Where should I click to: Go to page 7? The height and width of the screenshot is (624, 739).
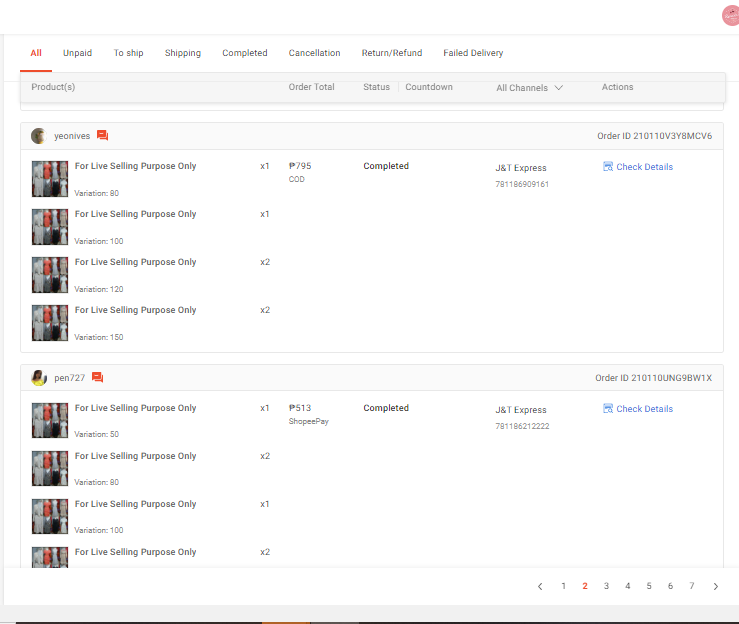pos(692,586)
